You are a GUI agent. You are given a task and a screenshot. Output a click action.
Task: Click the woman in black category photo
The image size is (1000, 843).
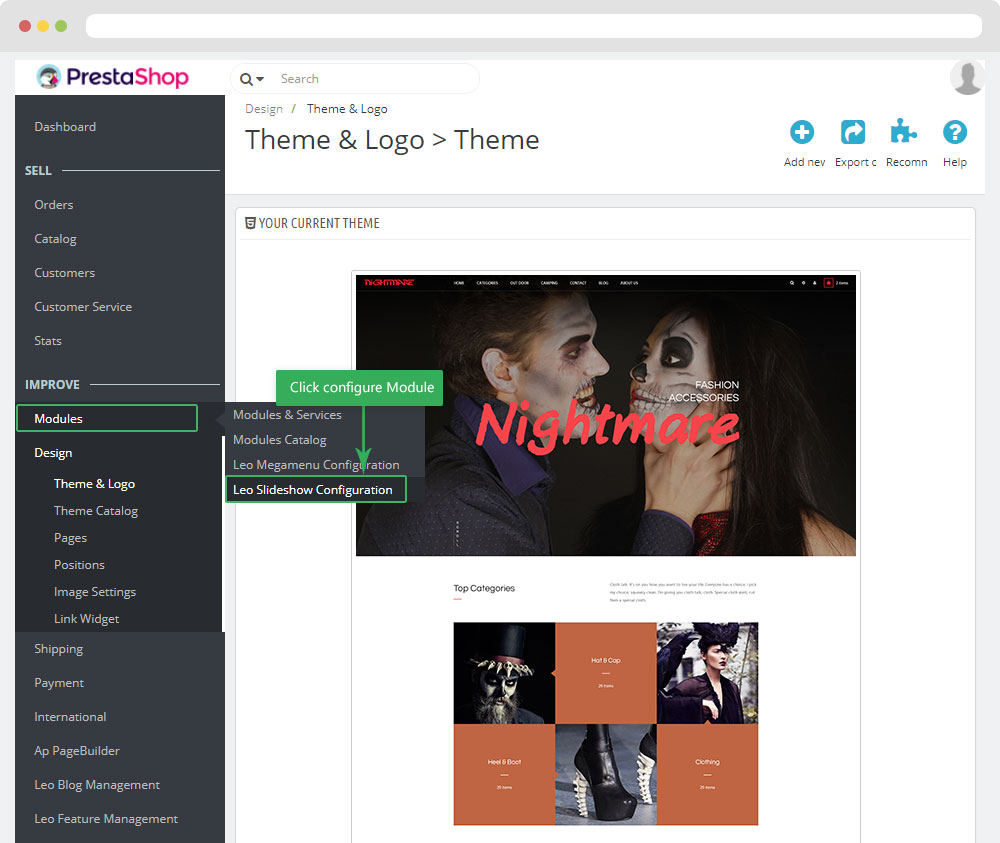pyautogui.click(x=707, y=673)
